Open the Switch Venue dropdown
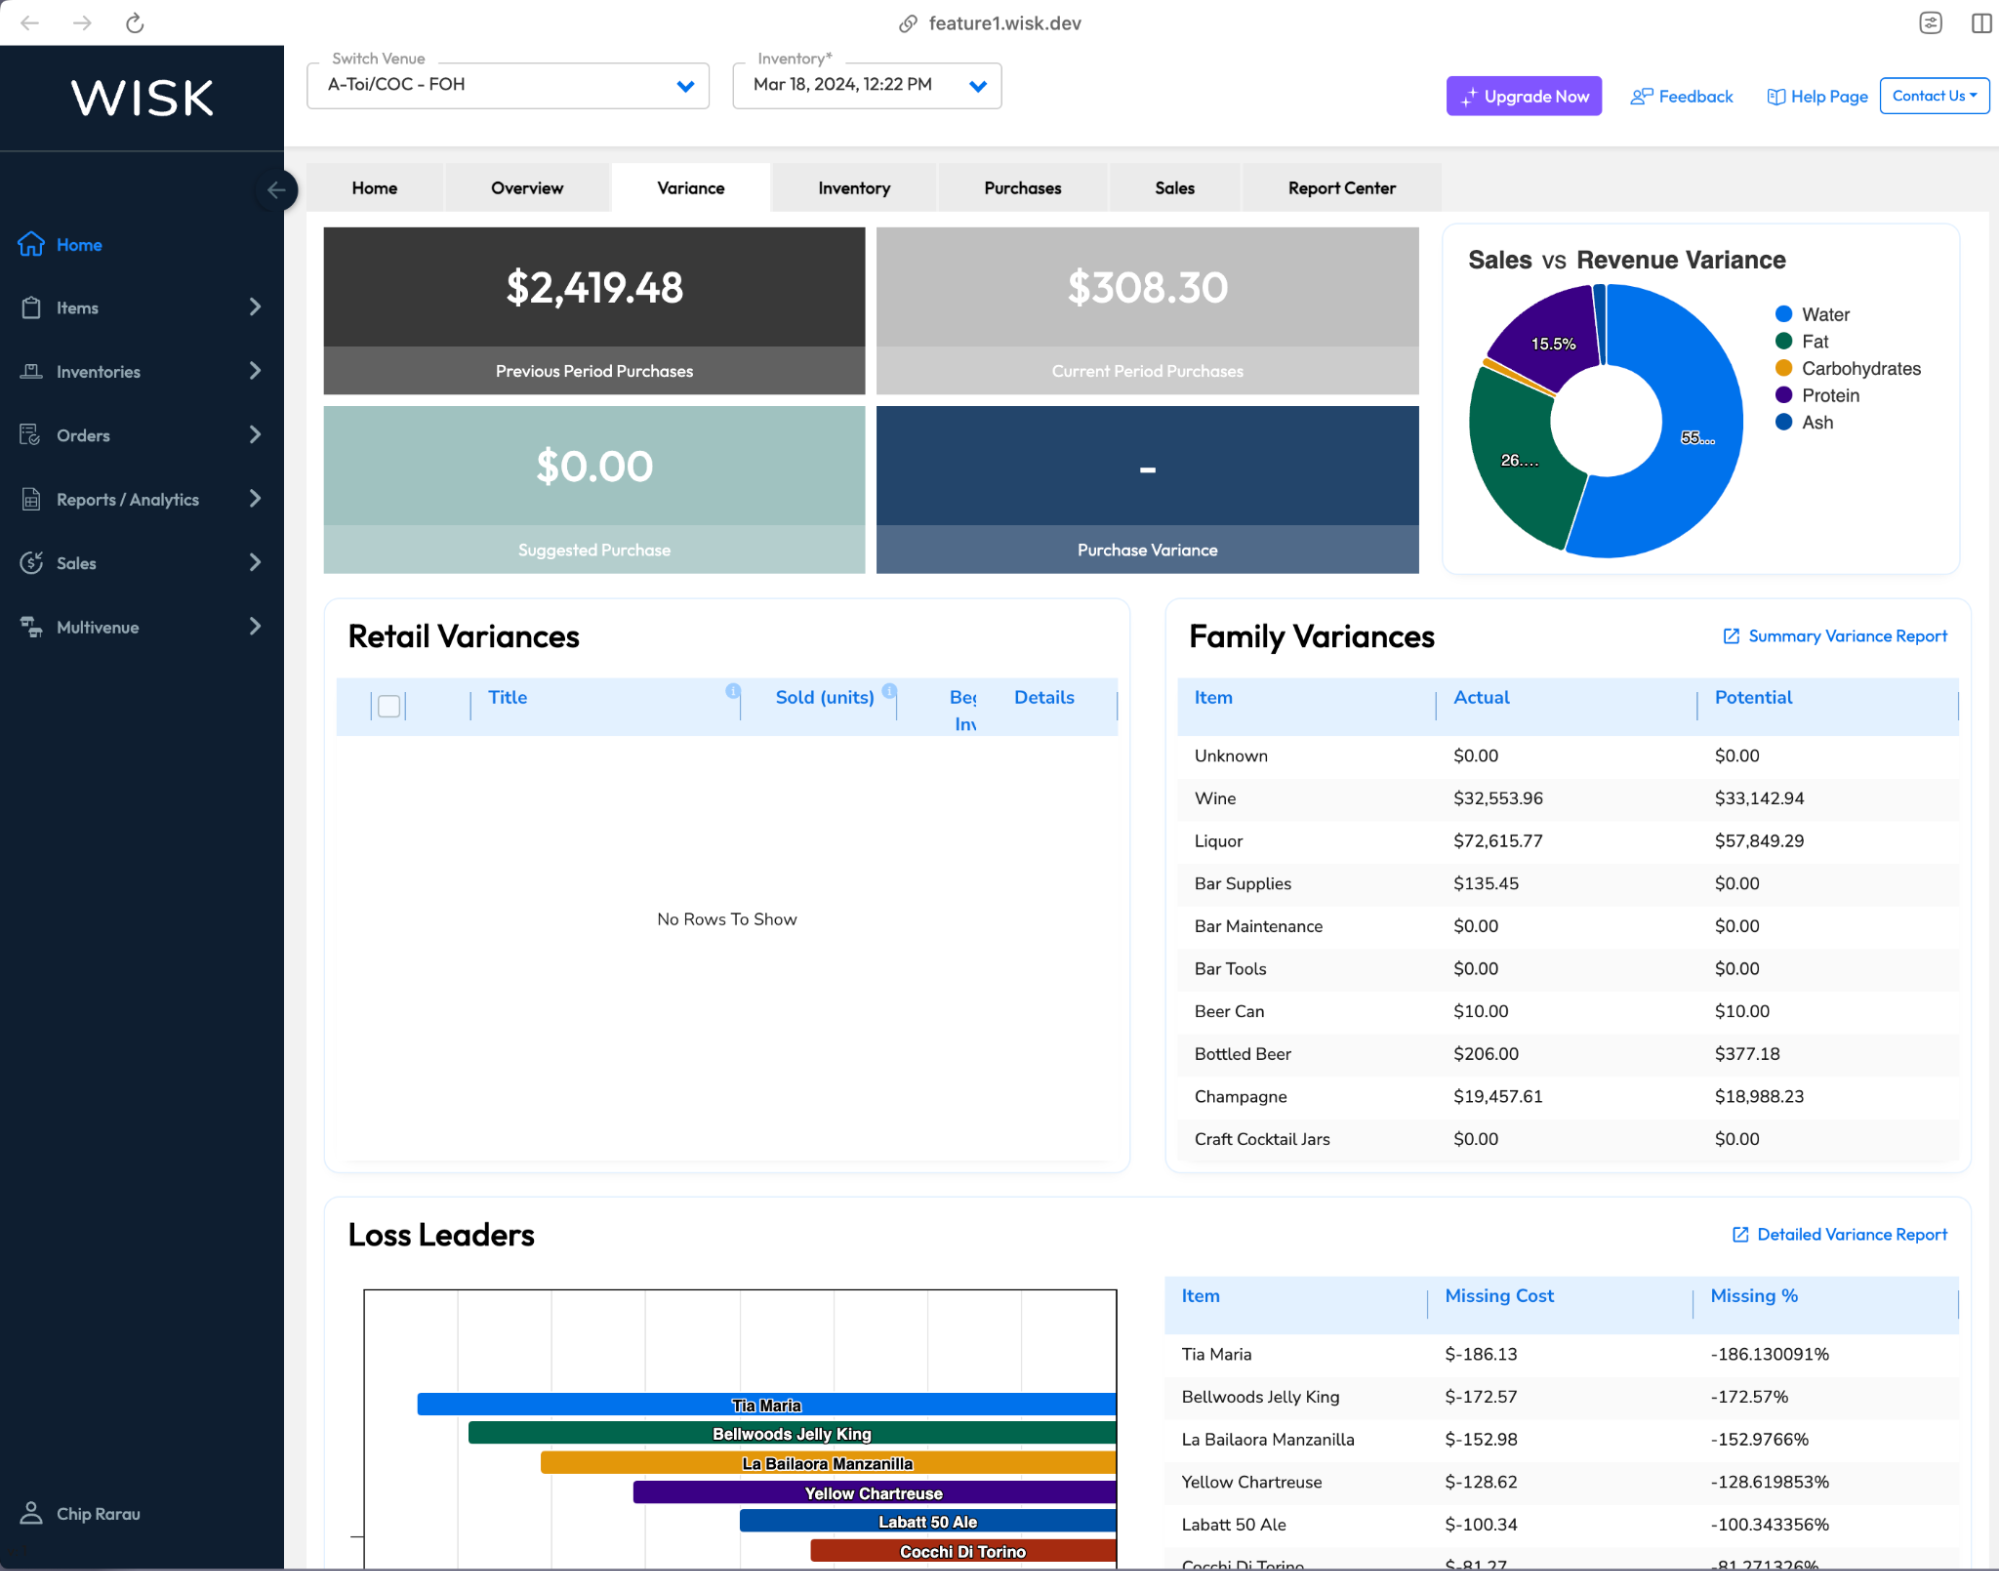The image size is (1999, 1572). coord(686,85)
